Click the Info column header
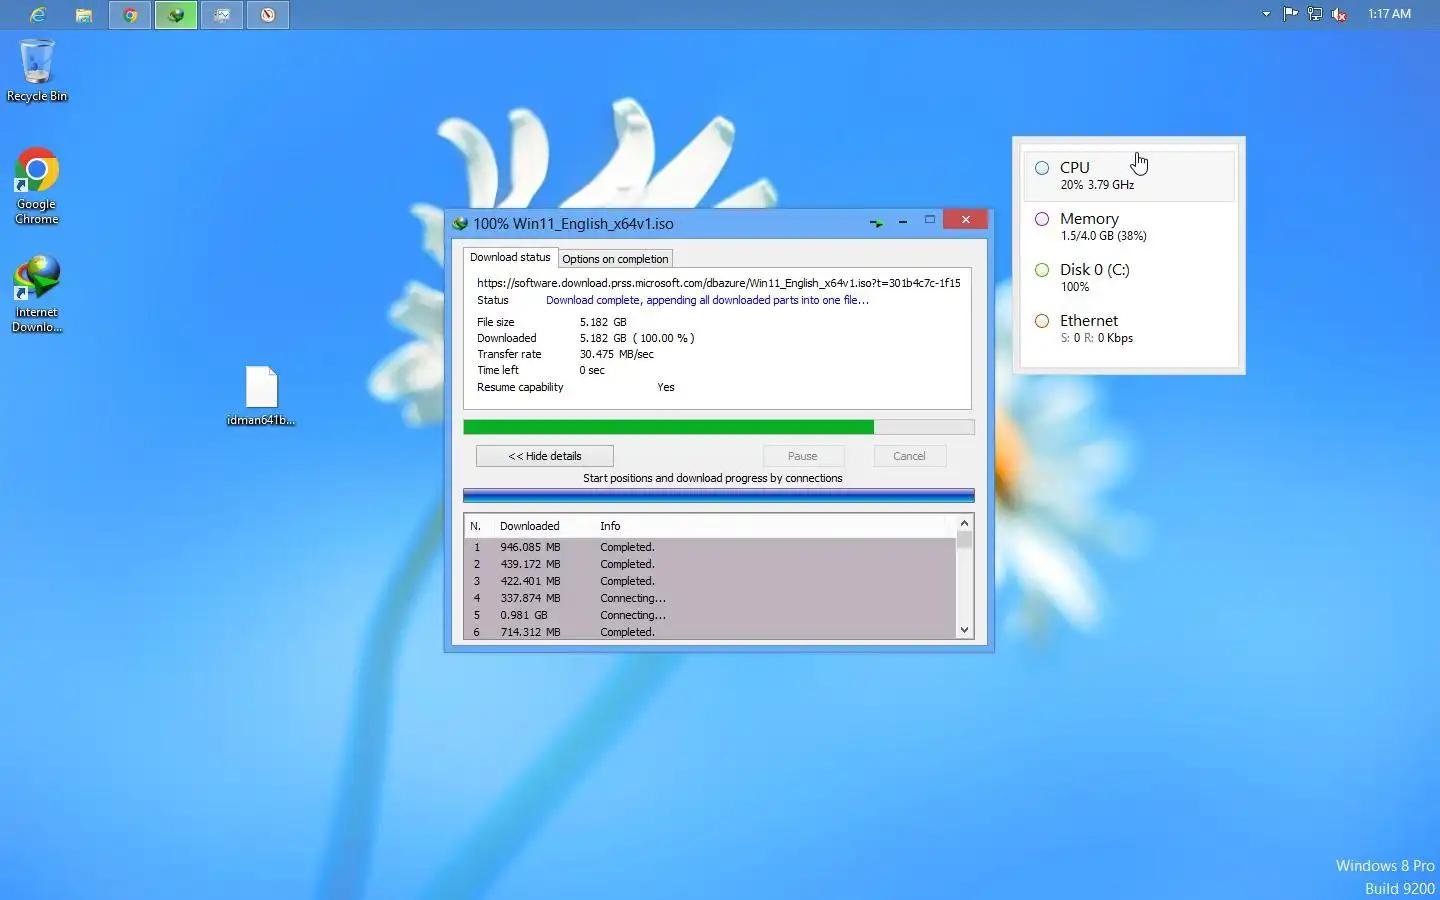The height and width of the screenshot is (900, 1440). [610, 526]
